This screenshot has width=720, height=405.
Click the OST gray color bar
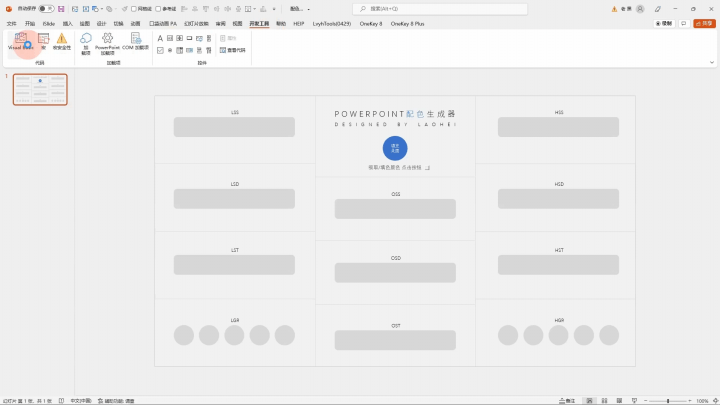pyautogui.click(x=395, y=340)
